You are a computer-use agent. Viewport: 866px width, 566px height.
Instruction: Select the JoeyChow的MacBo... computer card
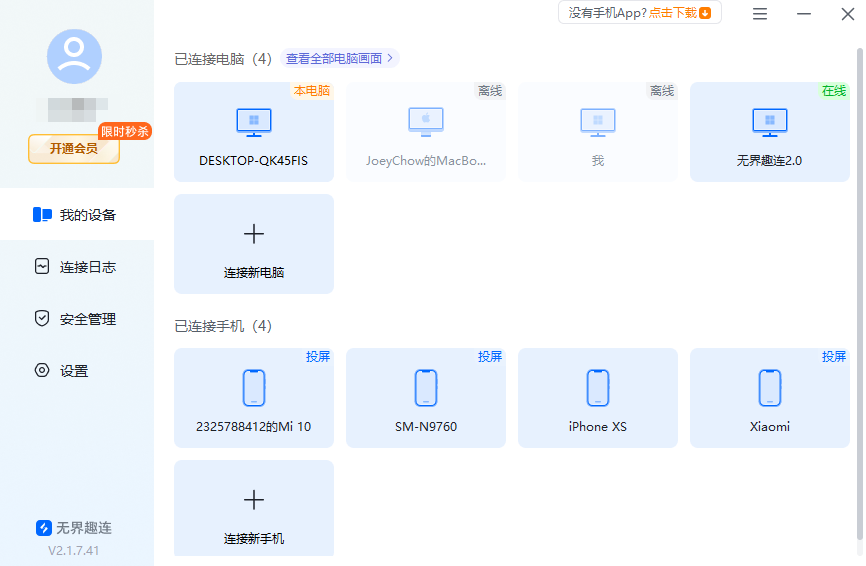click(425, 132)
